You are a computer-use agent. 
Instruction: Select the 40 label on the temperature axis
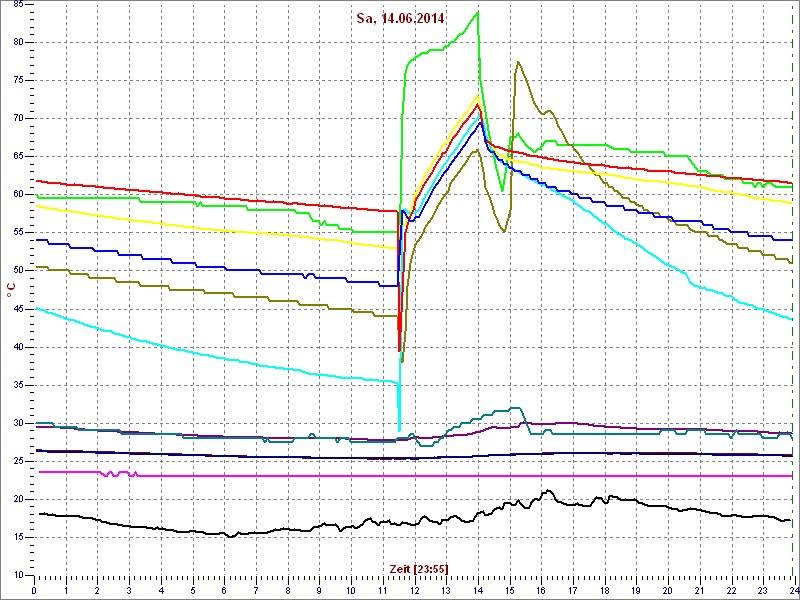(x=19, y=347)
